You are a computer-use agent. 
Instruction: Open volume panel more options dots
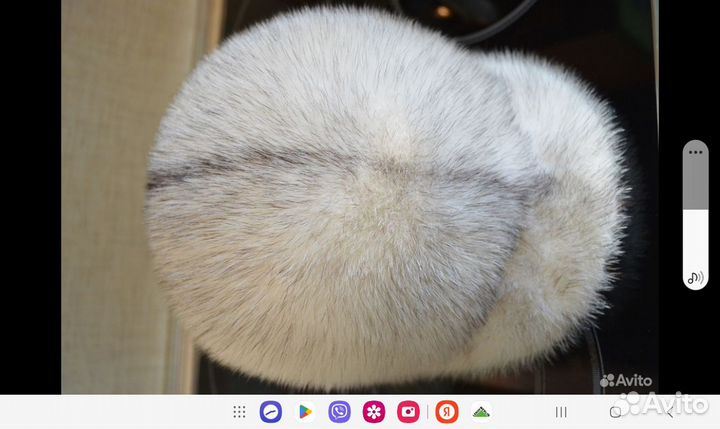coord(695,152)
